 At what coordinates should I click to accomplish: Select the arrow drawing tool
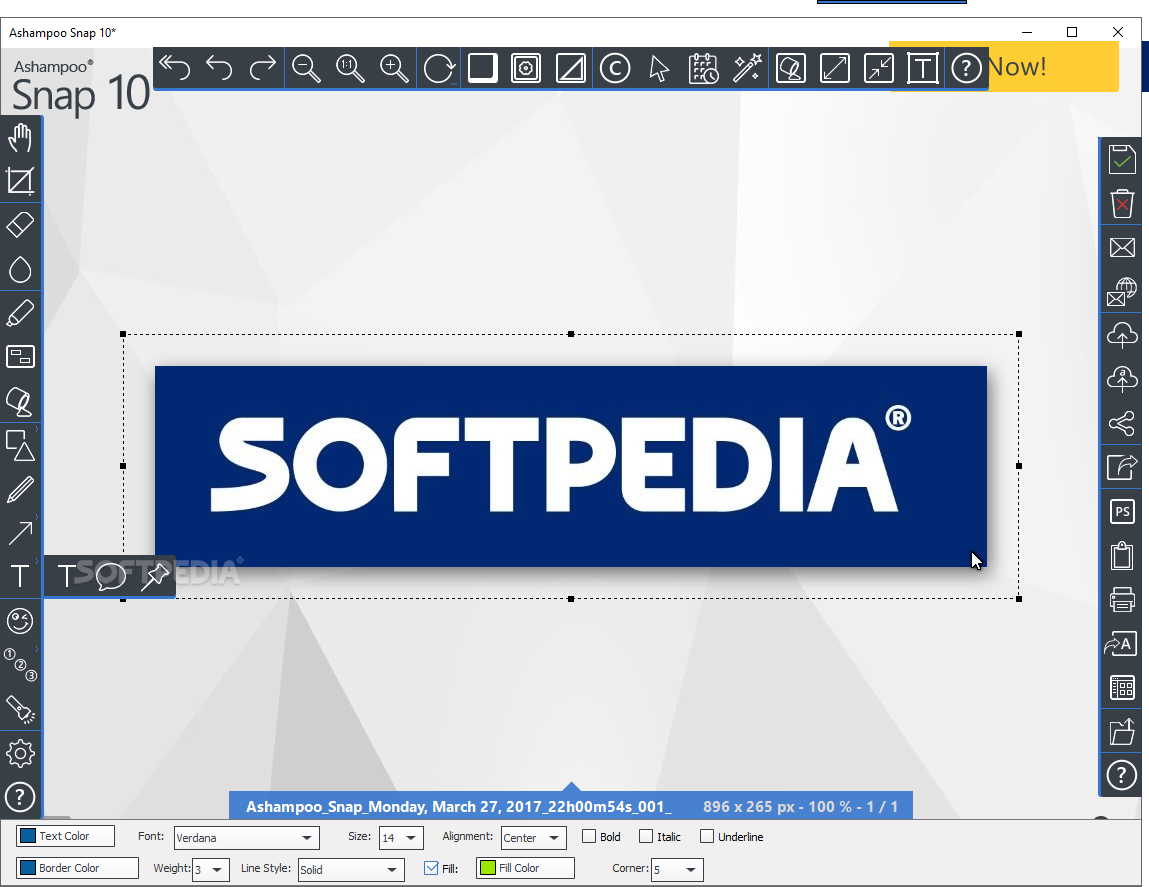click(x=20, y=533)
